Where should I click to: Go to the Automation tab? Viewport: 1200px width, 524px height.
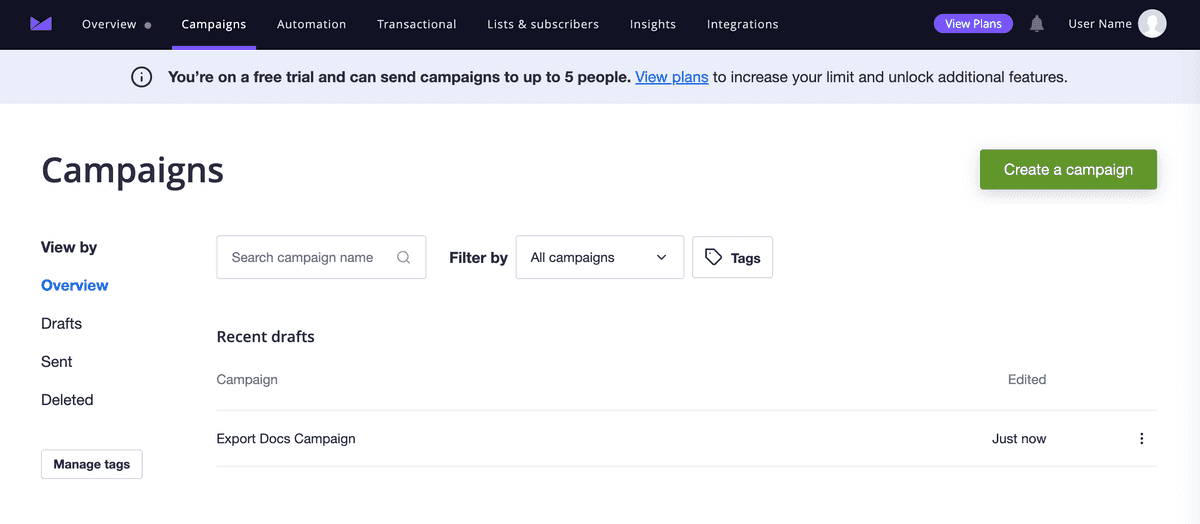coord(312,24)
